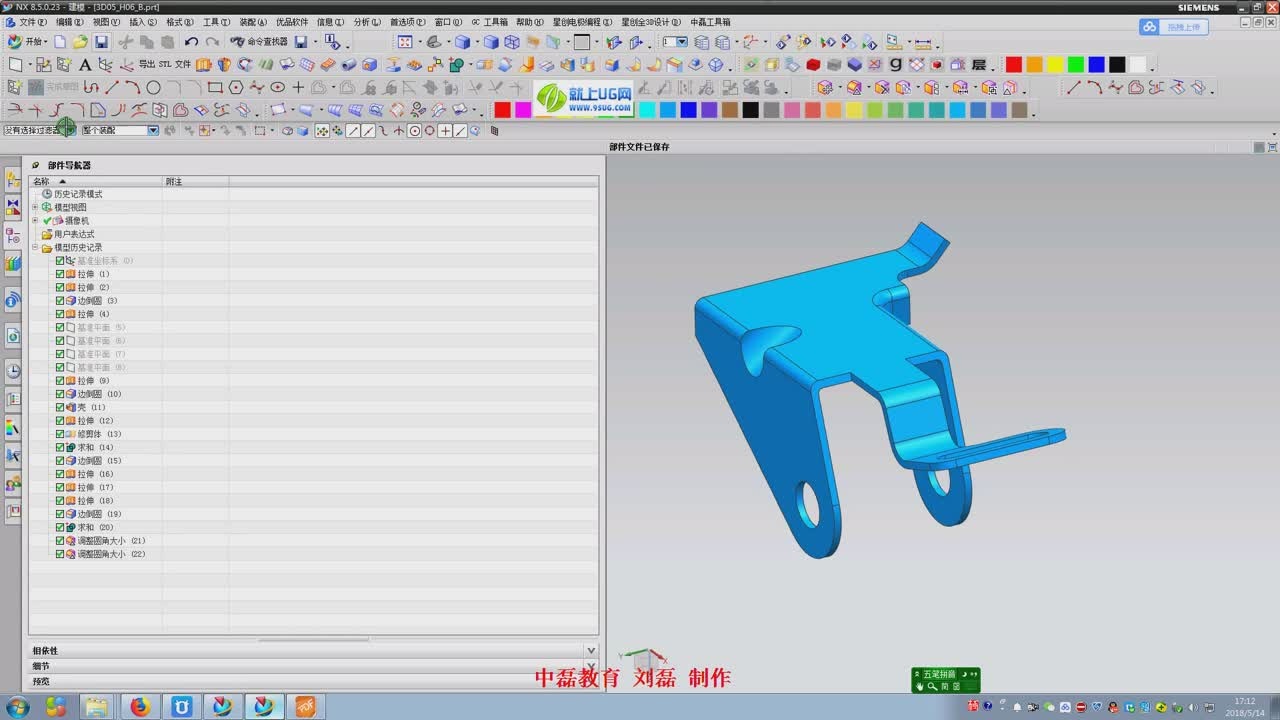Uncheck 拉伸 (2) feature checkbox
Viewport: 1280px width, 720px height.
click(x=60, y=287)
